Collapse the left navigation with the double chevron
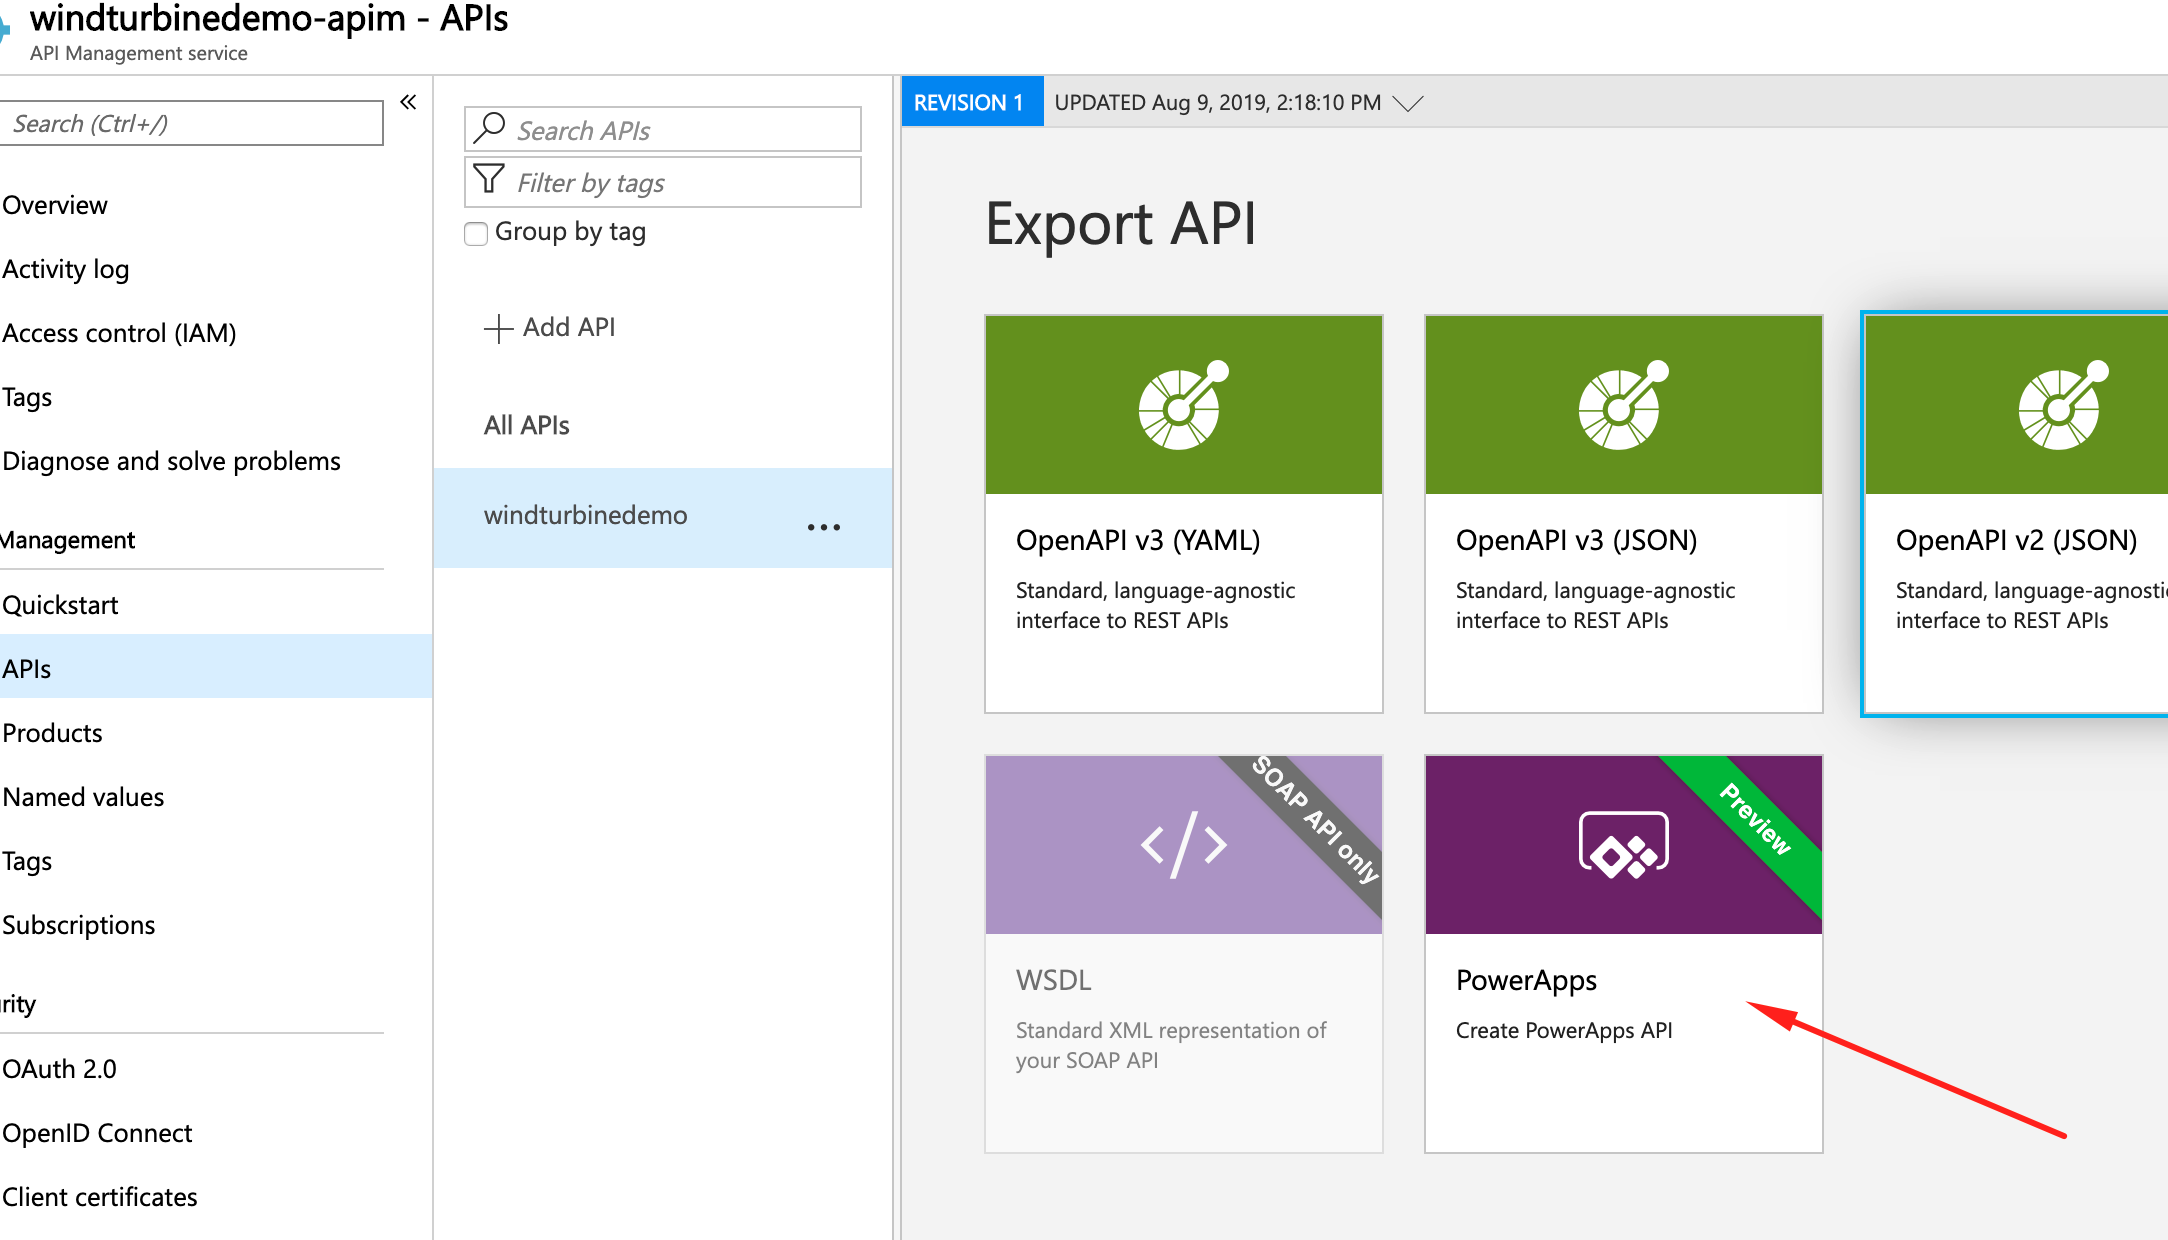Viewport: 2168px width, 1240px height. click(407, 101)
